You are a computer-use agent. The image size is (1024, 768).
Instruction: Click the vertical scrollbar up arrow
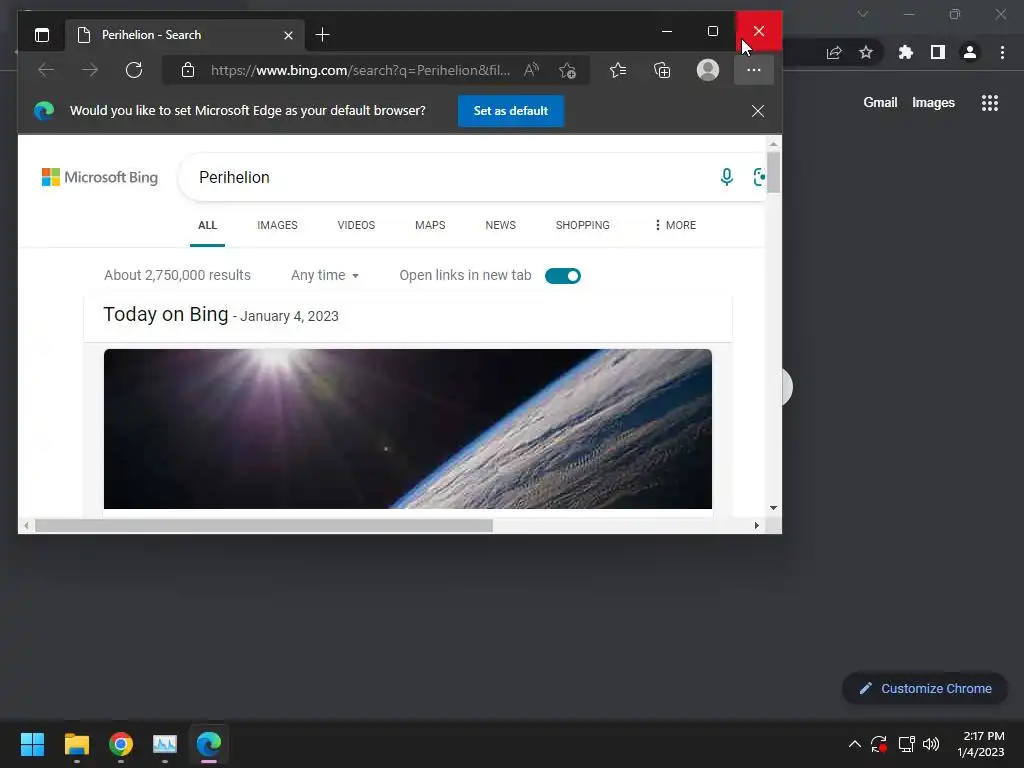773,144
